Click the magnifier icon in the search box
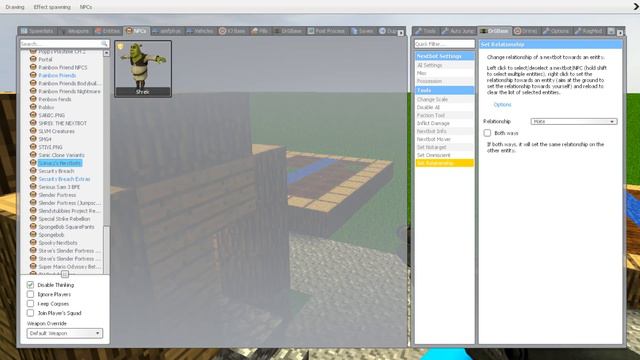The width and height of the screenshot is (640, 360). click(x=104, y=43)
